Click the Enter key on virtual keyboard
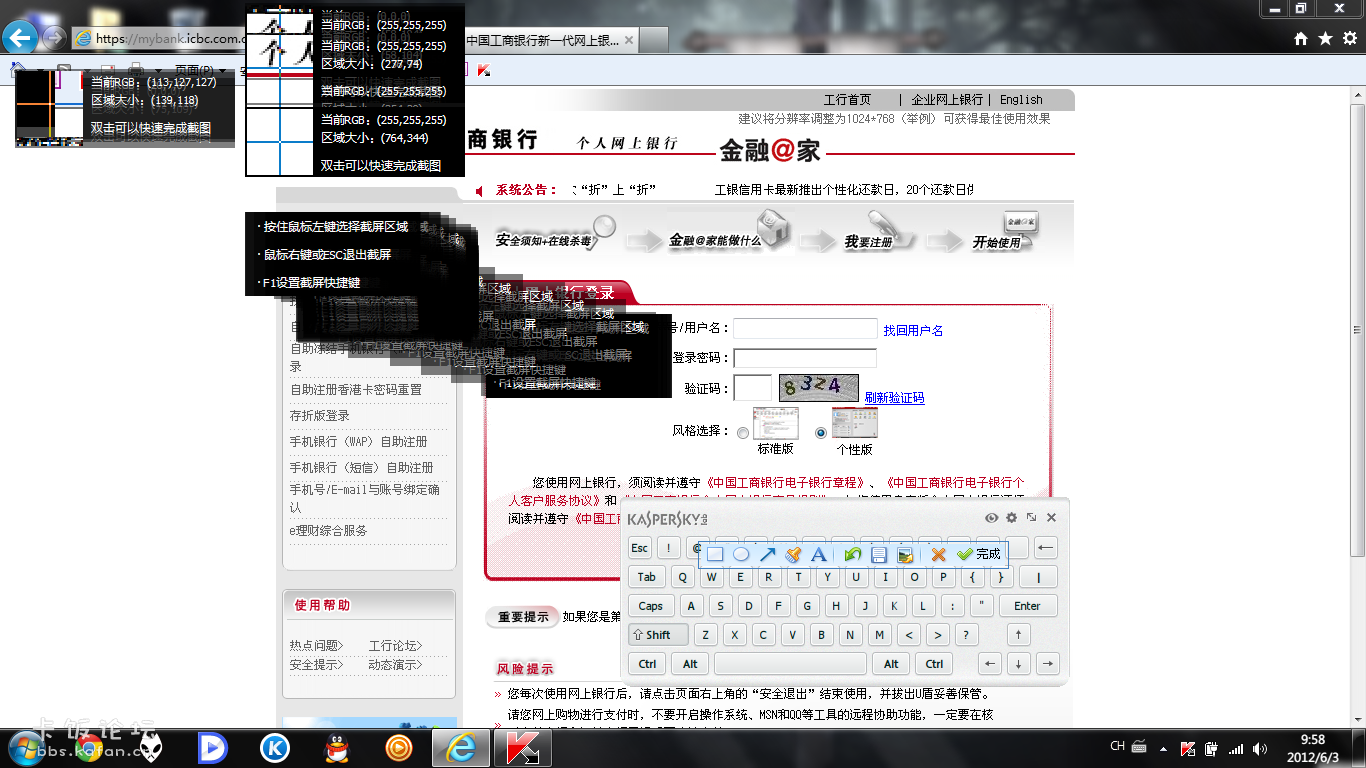Image resolution: width=1366 pixels, height=768 pixels. coord(1027,606)
